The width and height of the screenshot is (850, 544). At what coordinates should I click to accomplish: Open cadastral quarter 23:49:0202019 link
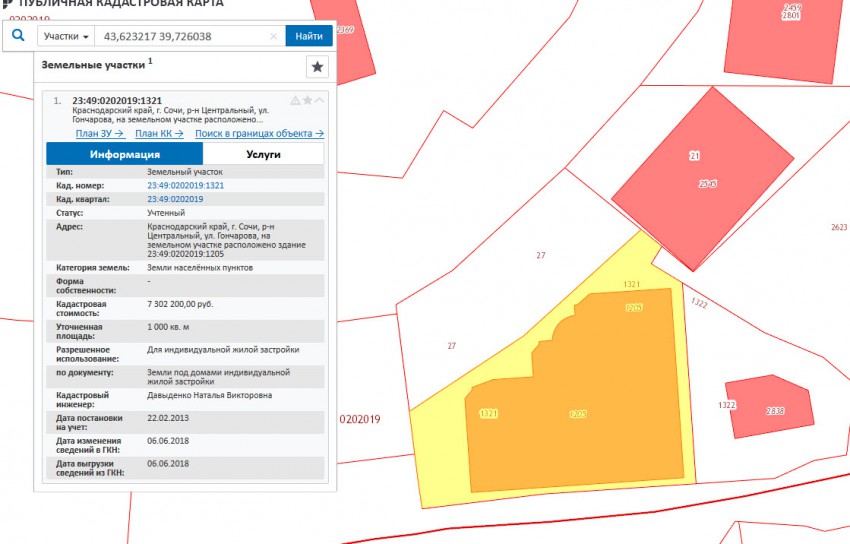point(175,199)
